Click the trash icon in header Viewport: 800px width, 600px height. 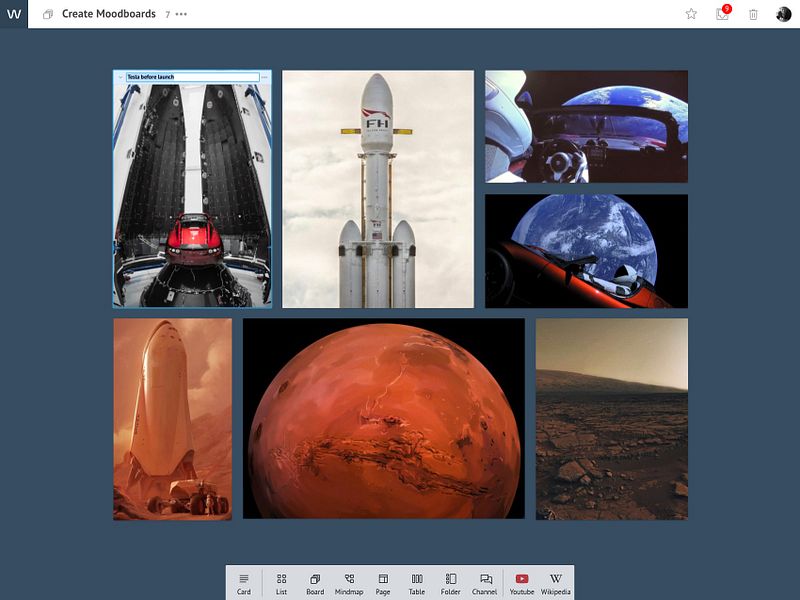click(753, 14)
